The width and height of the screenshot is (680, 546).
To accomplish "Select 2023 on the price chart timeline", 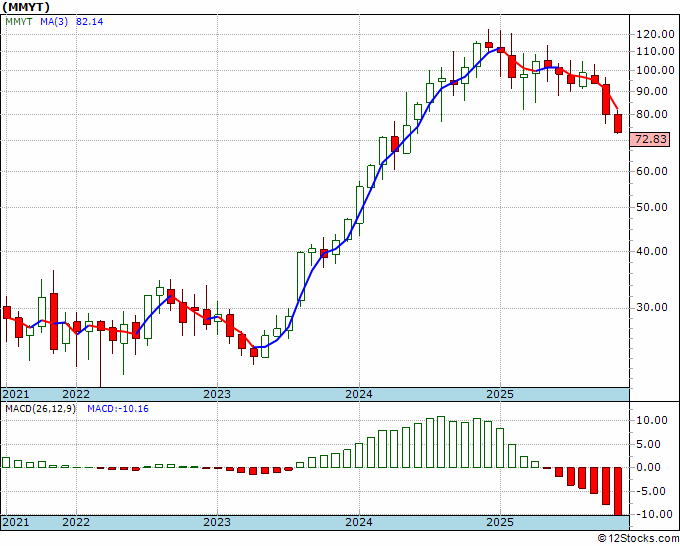I will 217,395.
